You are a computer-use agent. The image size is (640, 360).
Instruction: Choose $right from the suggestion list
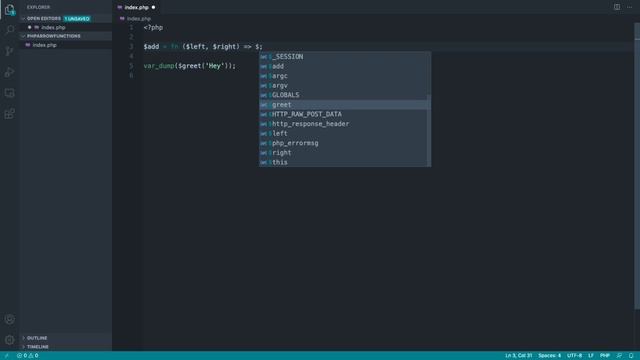tap(344, 153)
